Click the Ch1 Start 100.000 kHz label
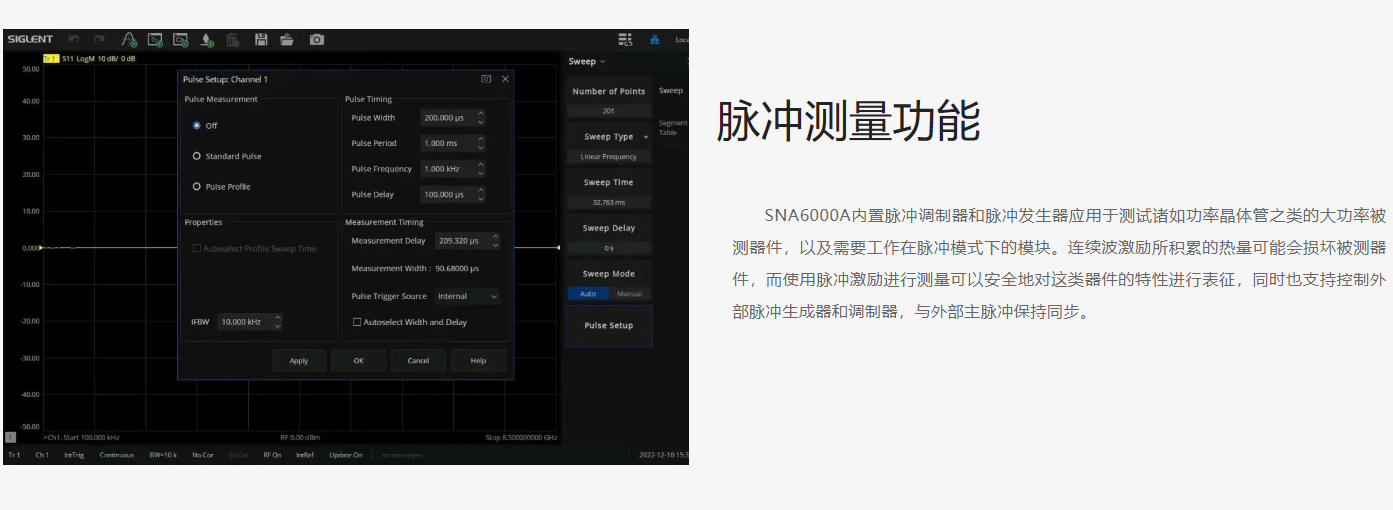This screenshot has width=1393, height=510. click(x=81, y=437)
